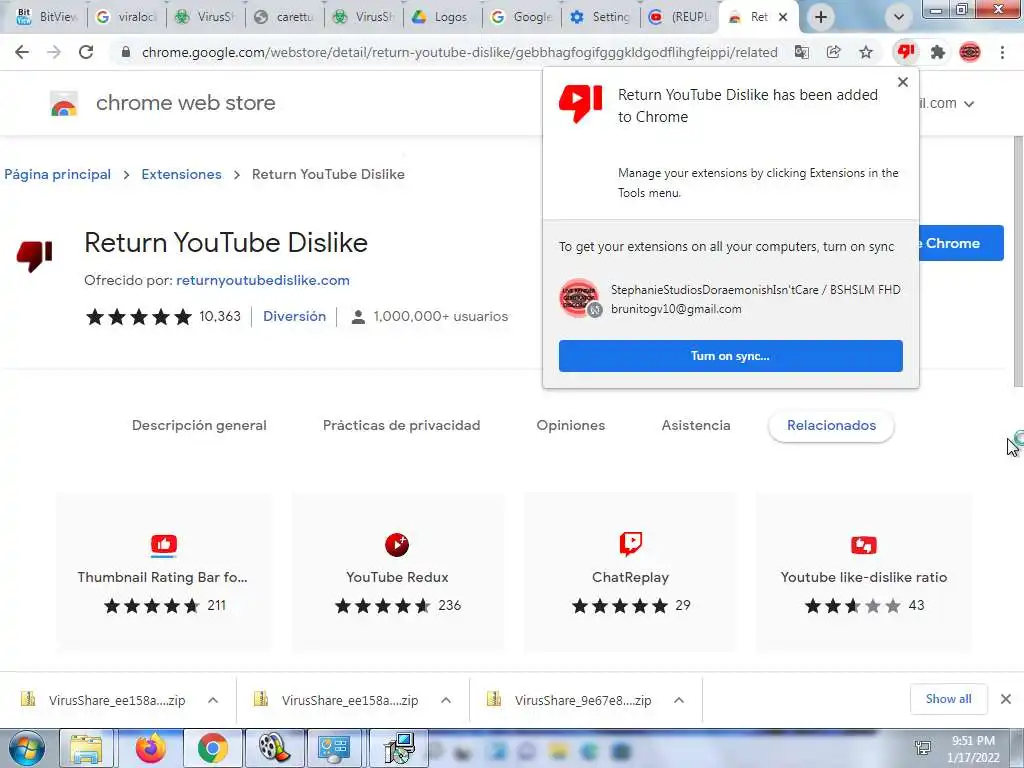Go forward using browser forward arrow
This screenshot has height=768, width=1024.
[x=54, y=52]
